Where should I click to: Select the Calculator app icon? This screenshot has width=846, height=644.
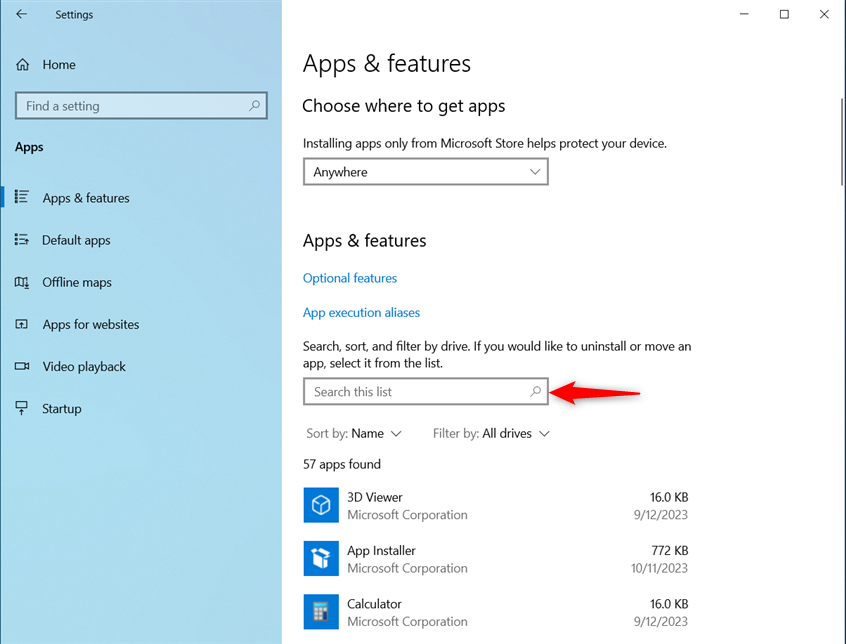(x=321, y=612)
